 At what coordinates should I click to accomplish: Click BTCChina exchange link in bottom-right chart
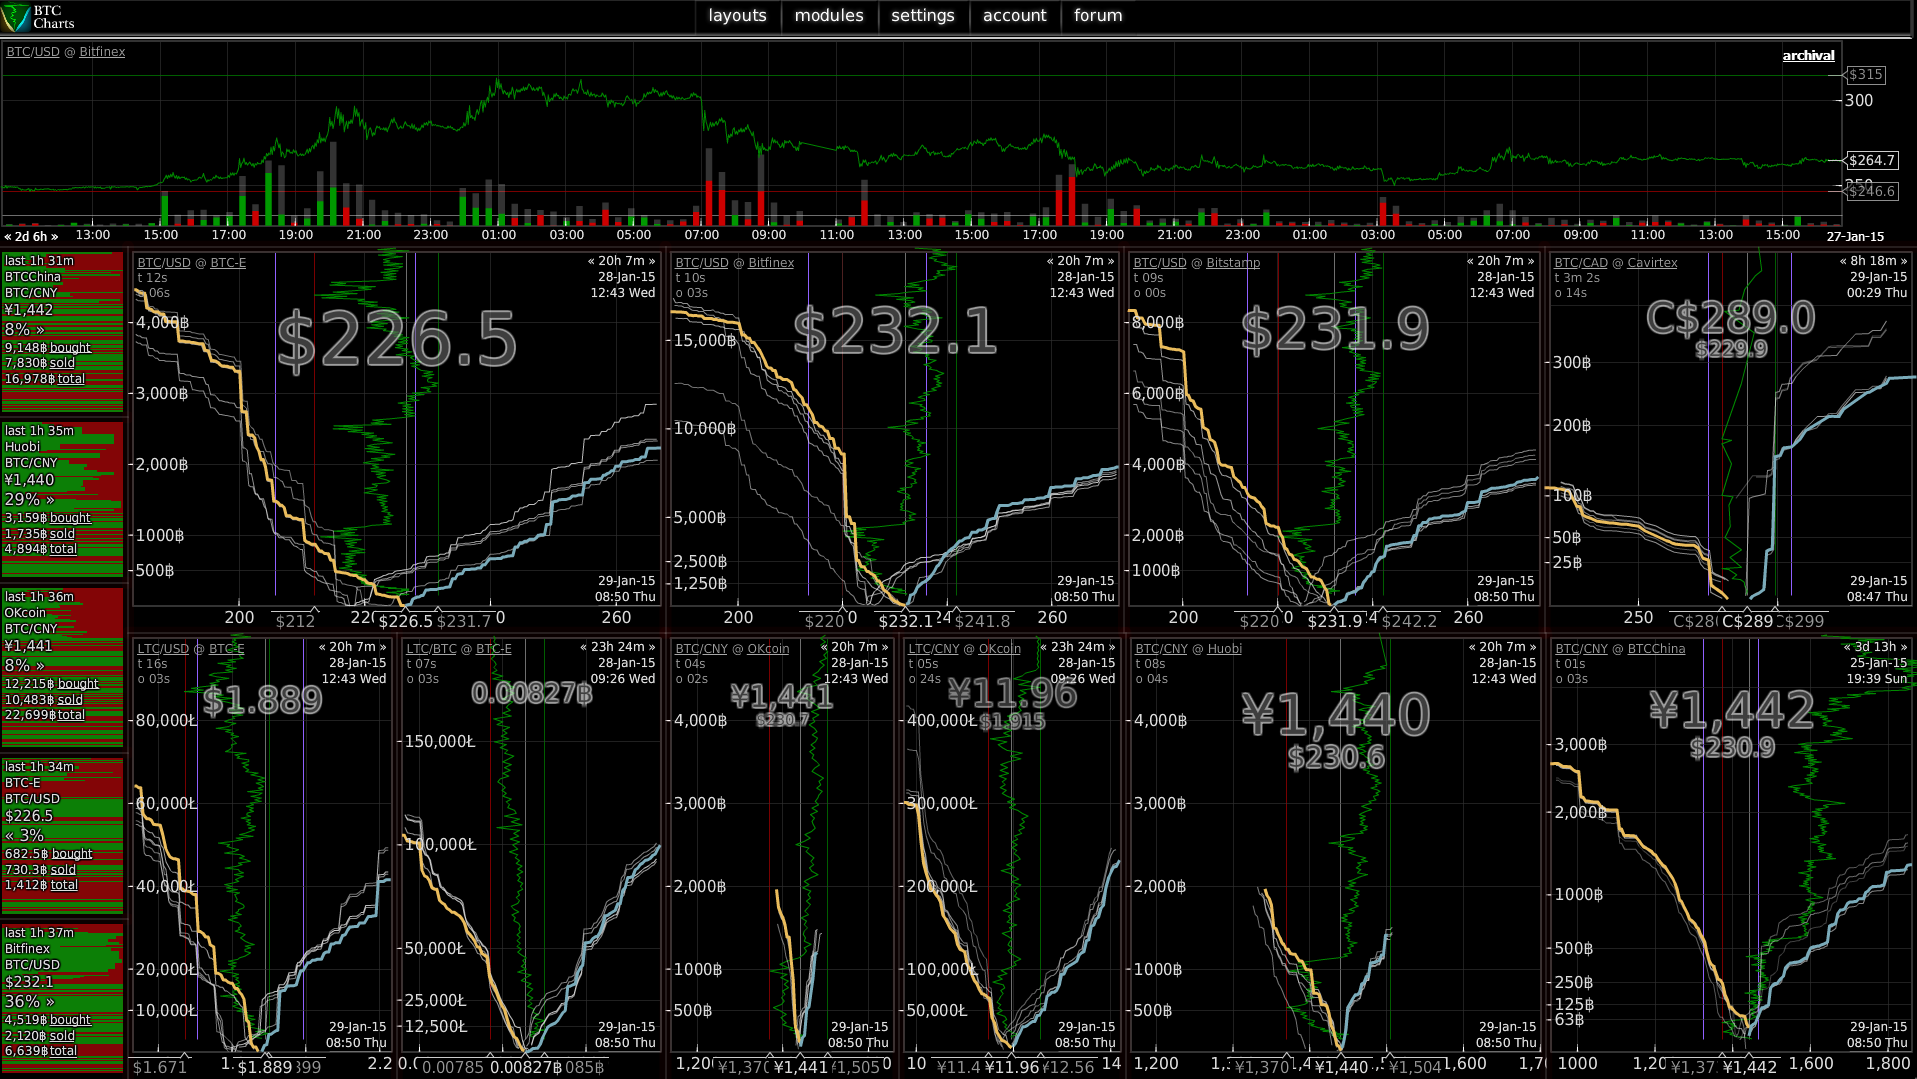click(1656, 649)
